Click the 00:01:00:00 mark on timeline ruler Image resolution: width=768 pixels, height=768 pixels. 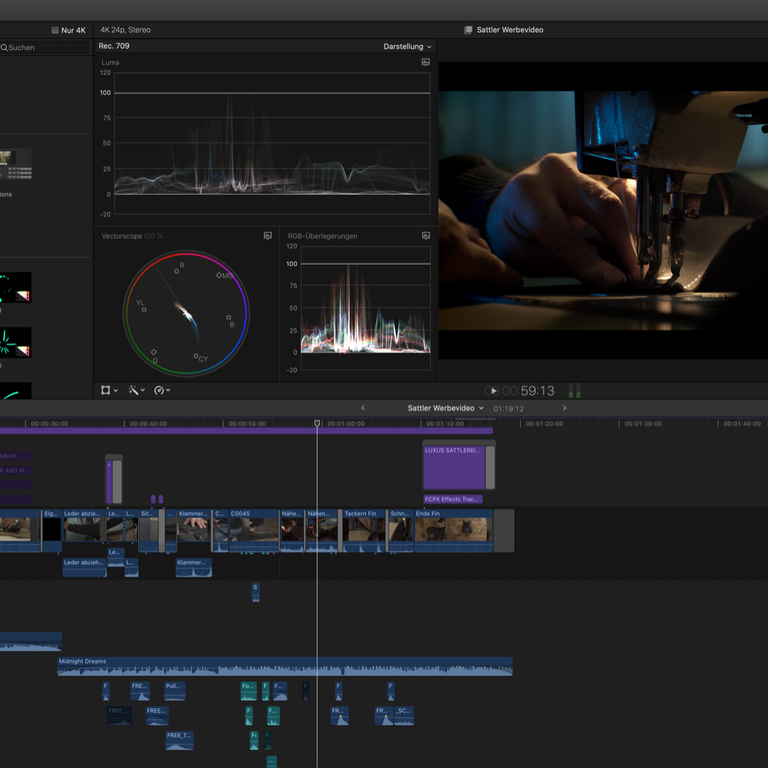346,424
